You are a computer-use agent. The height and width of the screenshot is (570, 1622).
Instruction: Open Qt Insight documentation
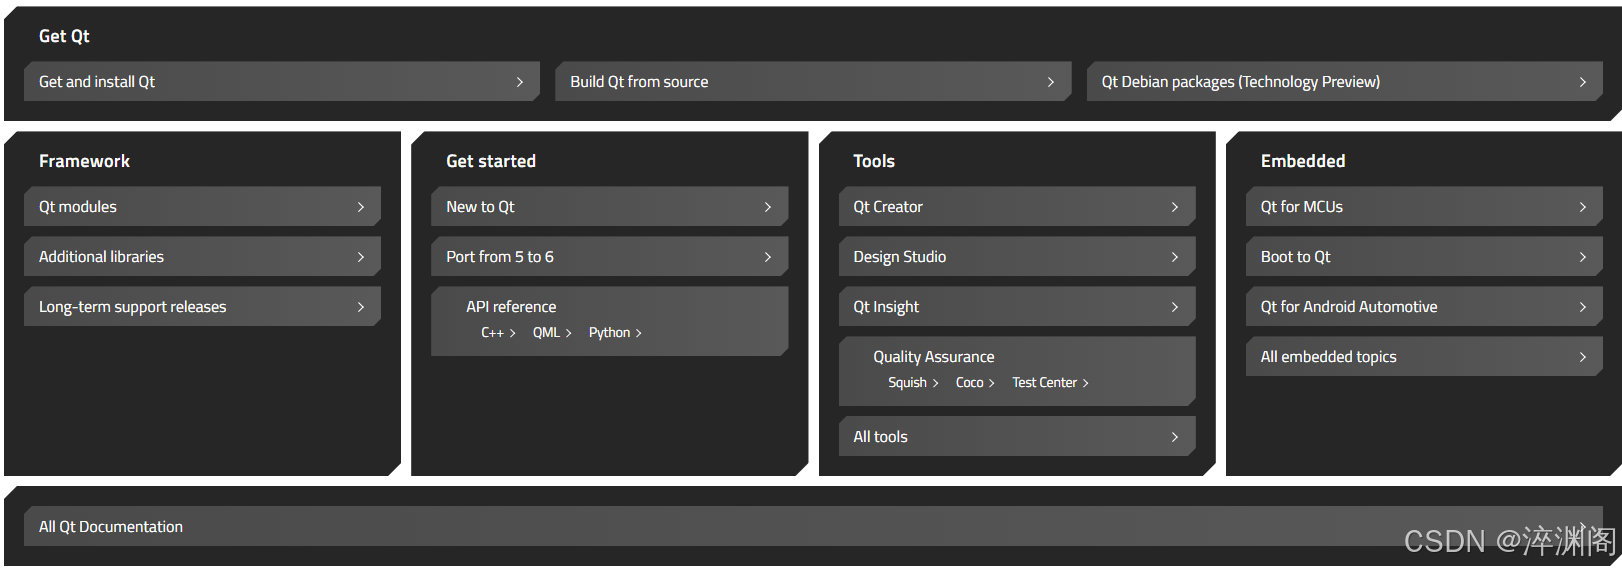tap(1017, 307)
